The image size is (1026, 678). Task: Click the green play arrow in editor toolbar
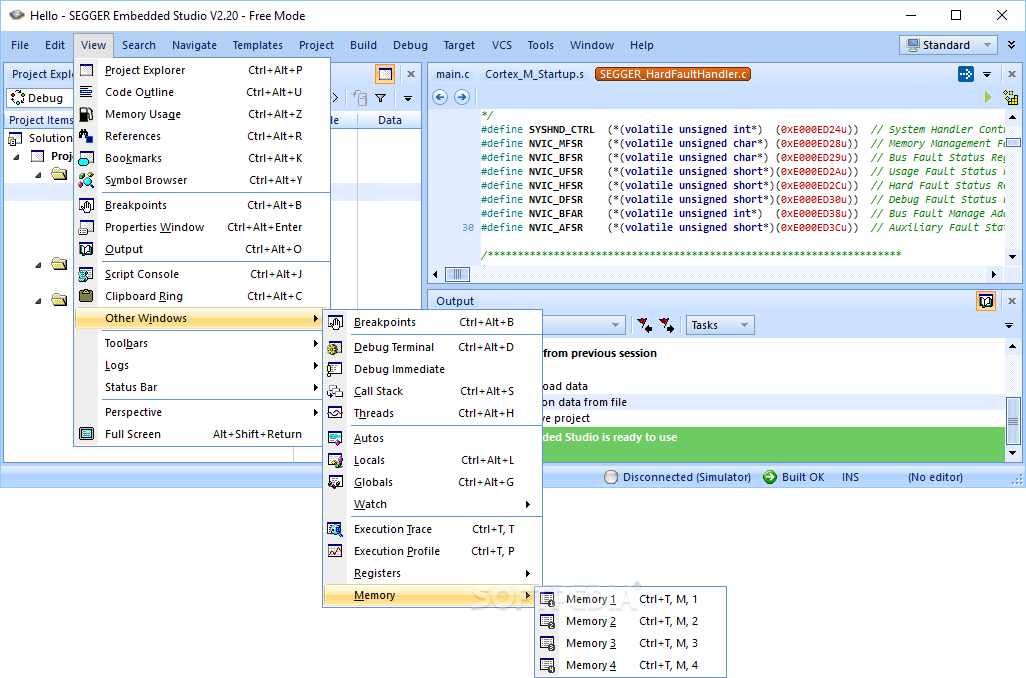click(x=988, y=98)
